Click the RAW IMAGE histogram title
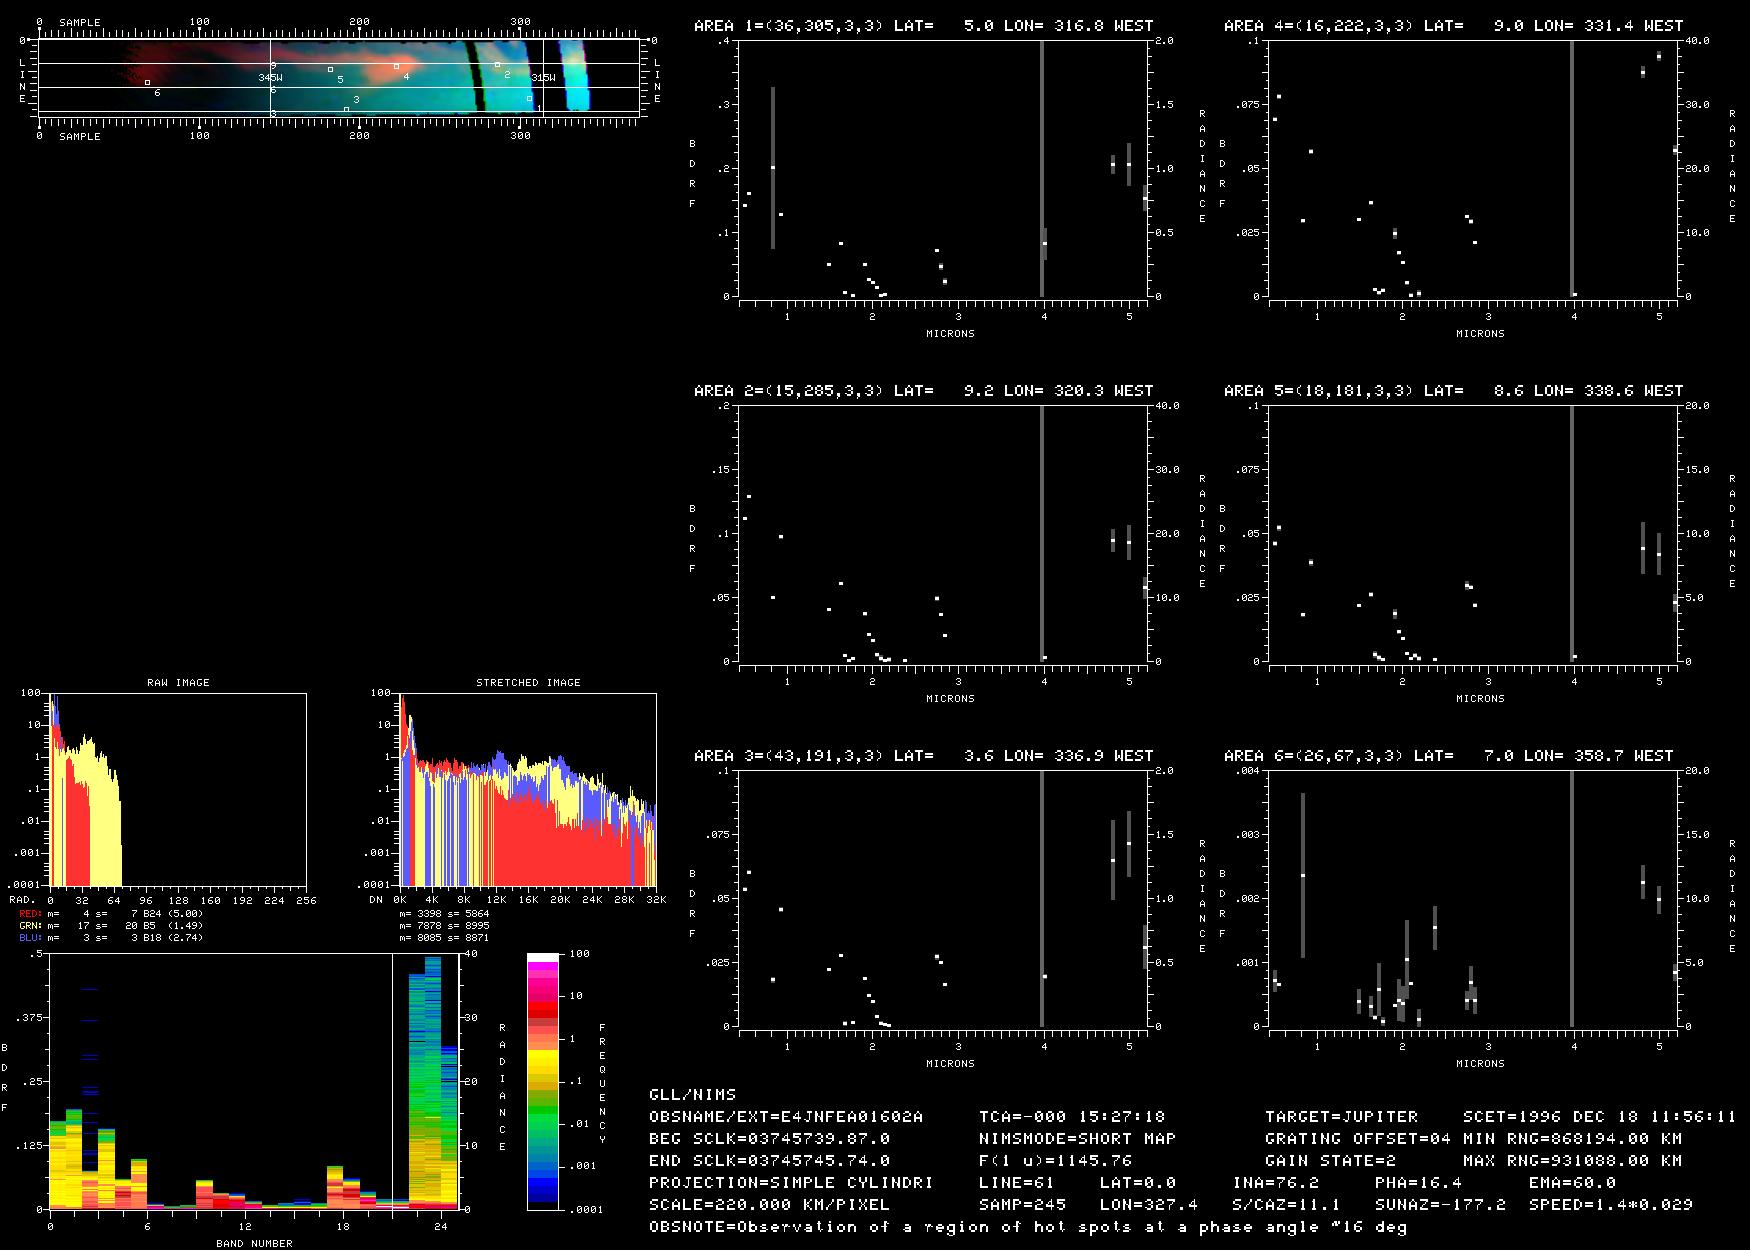 coord(178,683)
